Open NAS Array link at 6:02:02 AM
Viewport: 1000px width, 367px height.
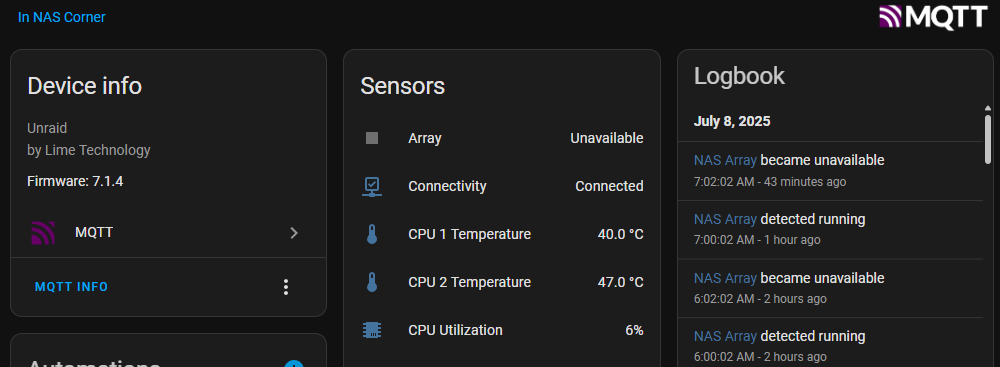point(725,278)
